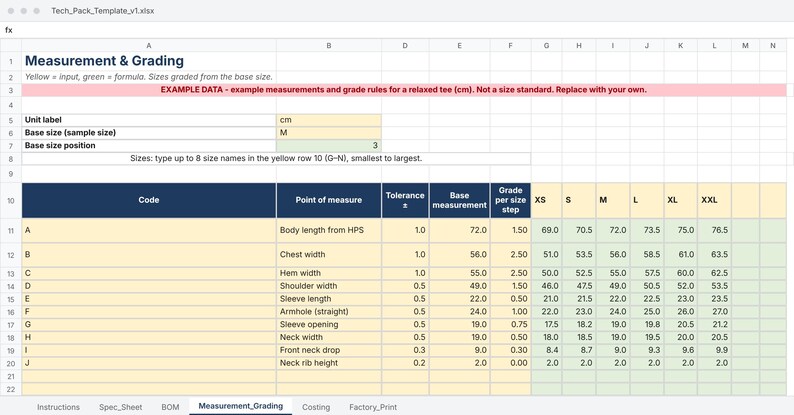Select the sizes instruction note in row 8

276,158
